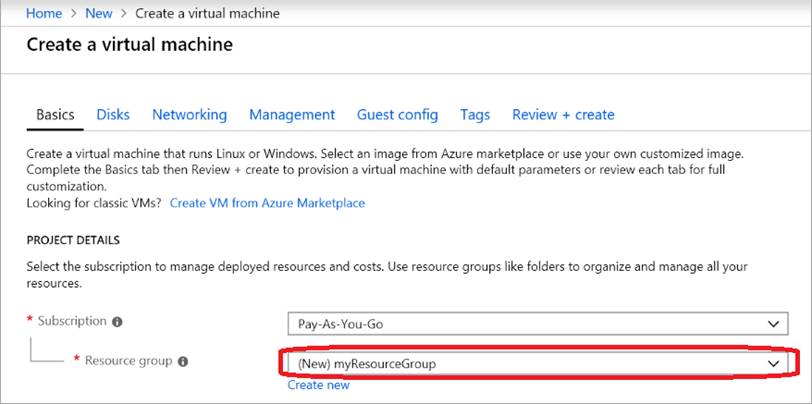Navigate to the New breadcrumb link
Viewport: 812px width, 404px height.
click(x=99, y=14)
